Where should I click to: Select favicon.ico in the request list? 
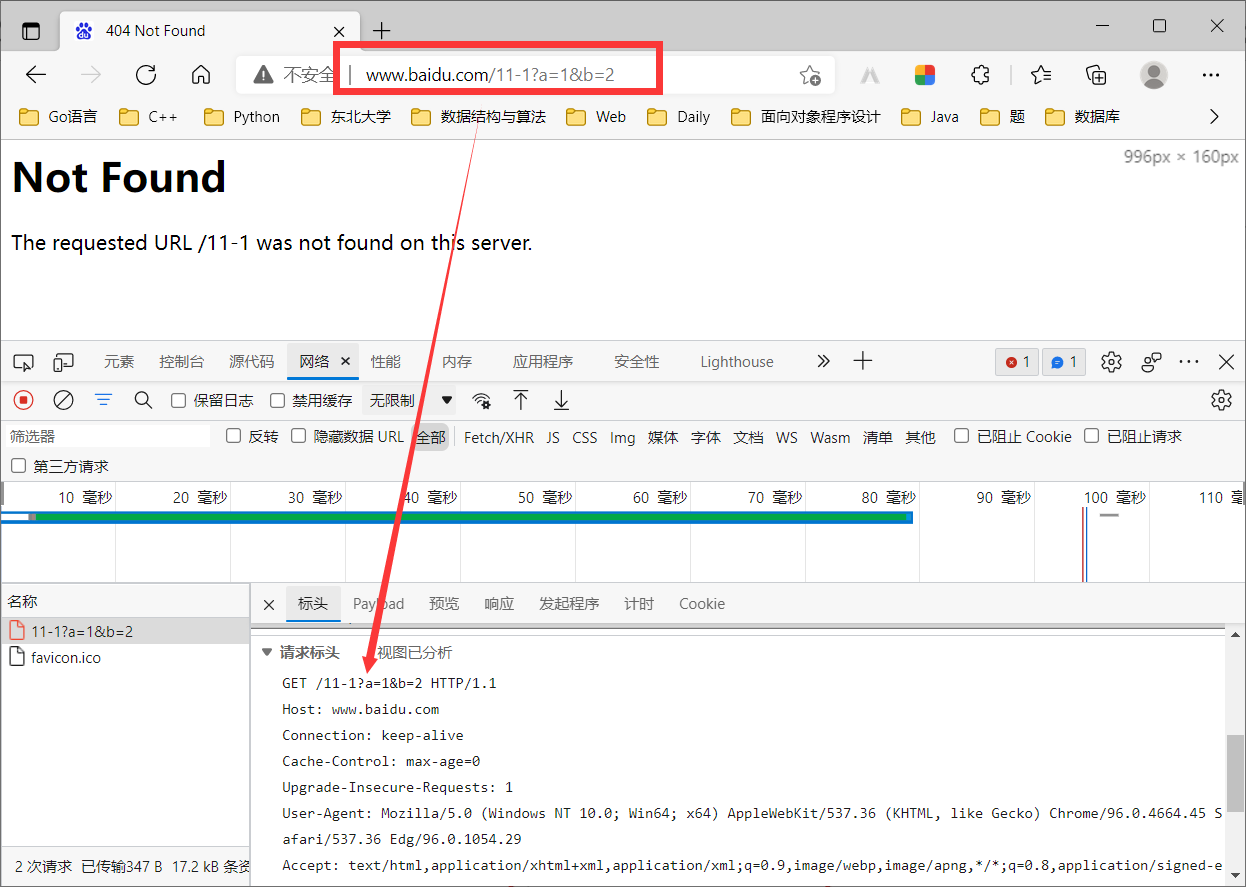[x=66, y=658]
